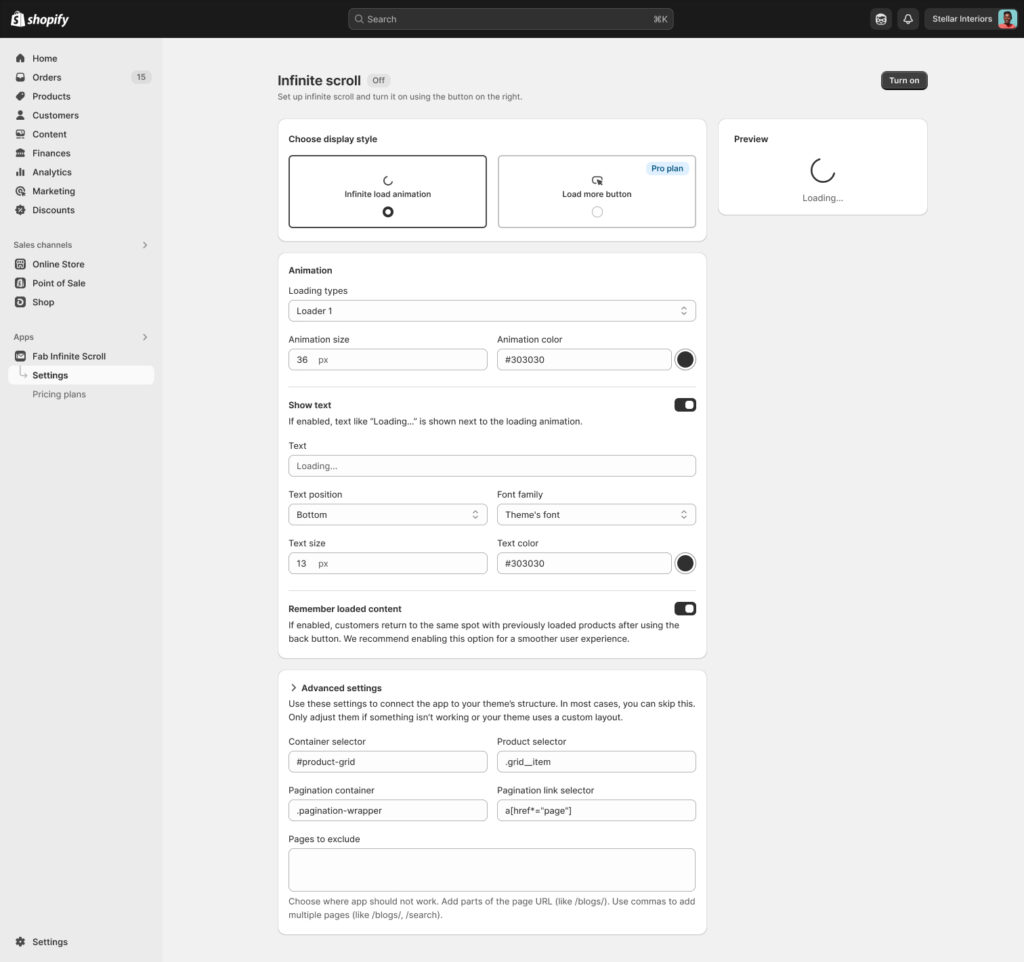Click the Discounts badge icon
The width and height of the screenshot is (1024, 962).
point(20,210)
